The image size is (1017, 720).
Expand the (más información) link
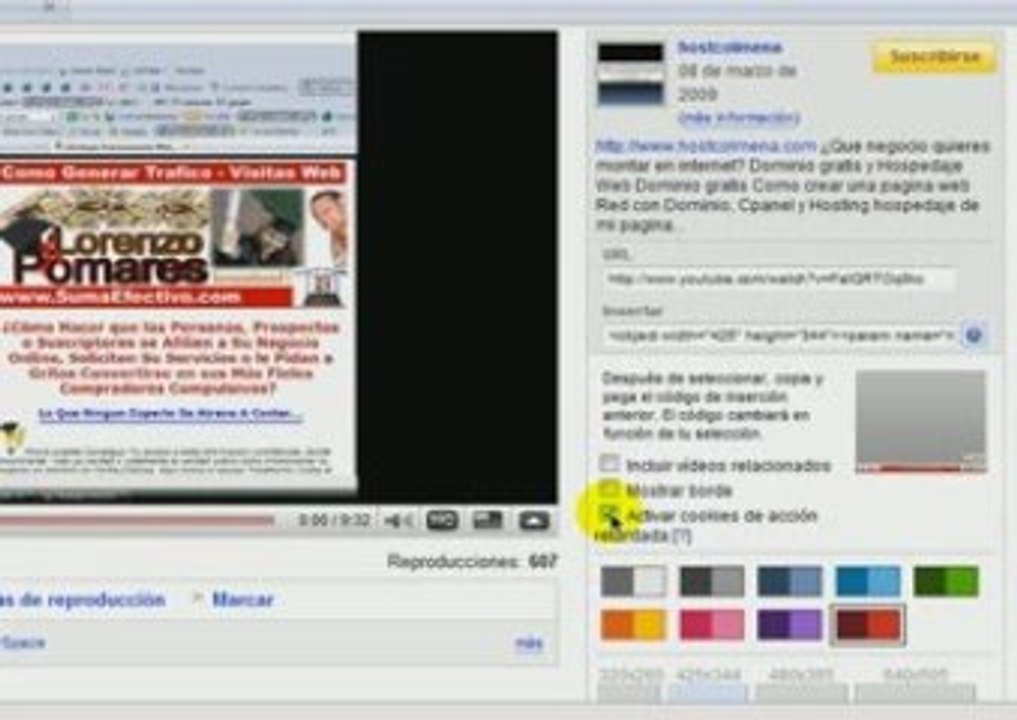click(739, 118)
